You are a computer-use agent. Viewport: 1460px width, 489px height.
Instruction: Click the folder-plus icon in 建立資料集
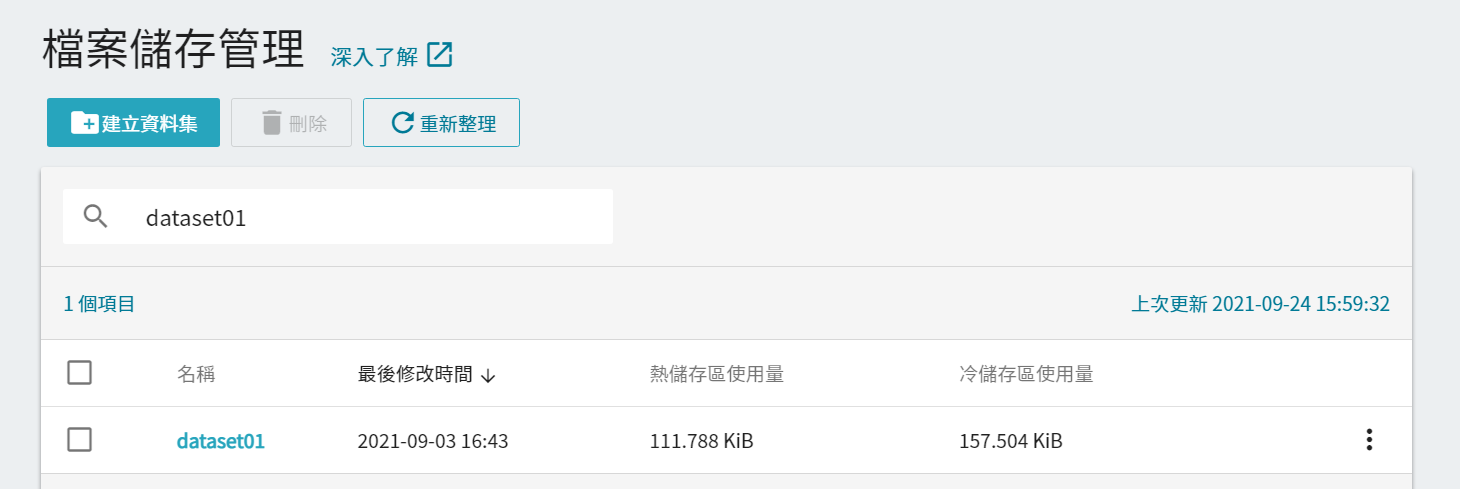84,123
